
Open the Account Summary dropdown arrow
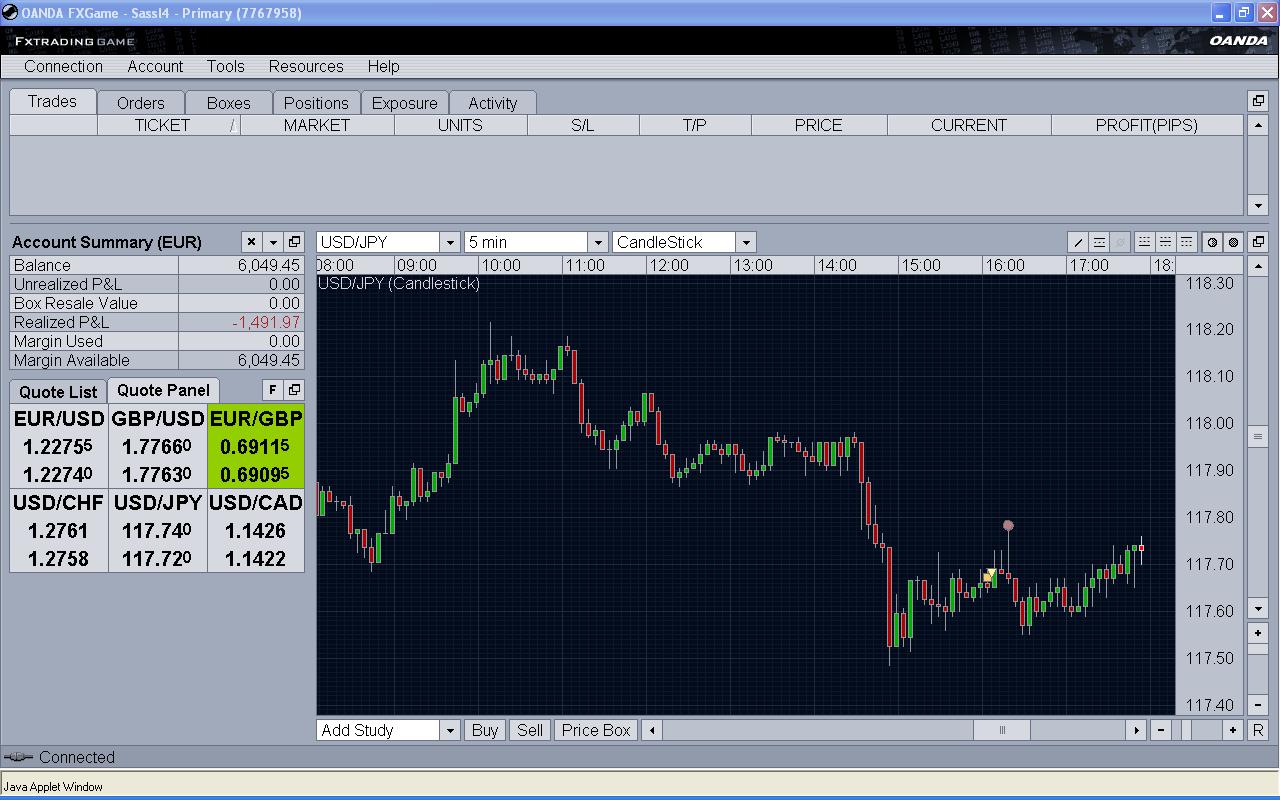(x=272, y=242)
